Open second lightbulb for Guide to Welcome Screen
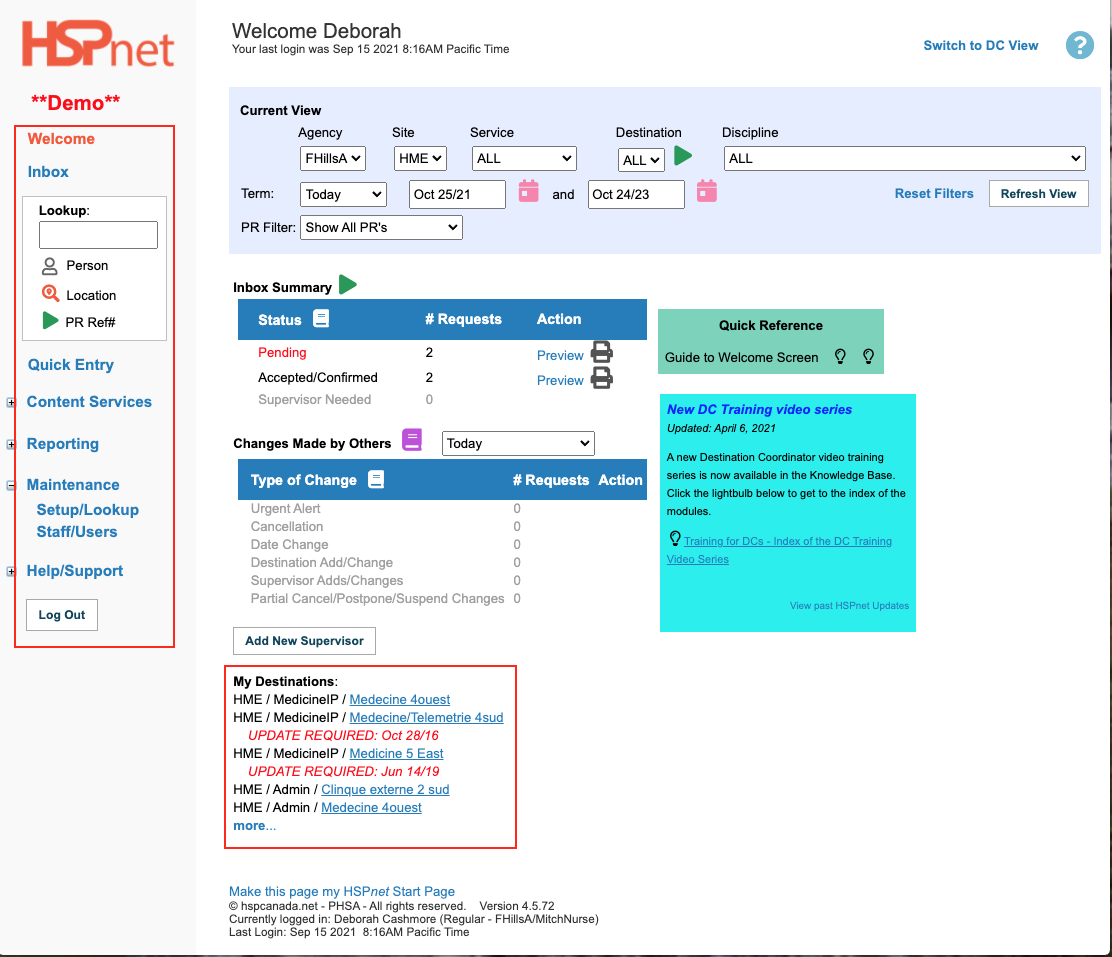Viewport: 1112px width, 957px height. (x=868, y=356)
